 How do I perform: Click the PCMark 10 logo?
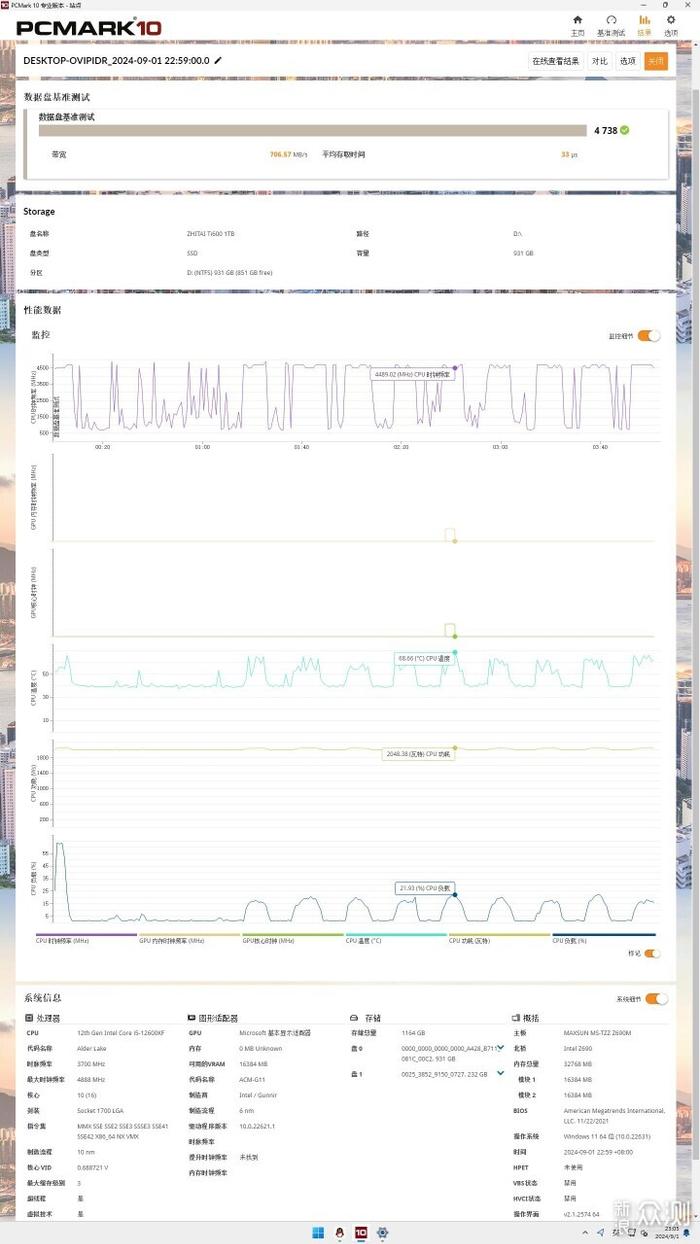pos(88,27)
